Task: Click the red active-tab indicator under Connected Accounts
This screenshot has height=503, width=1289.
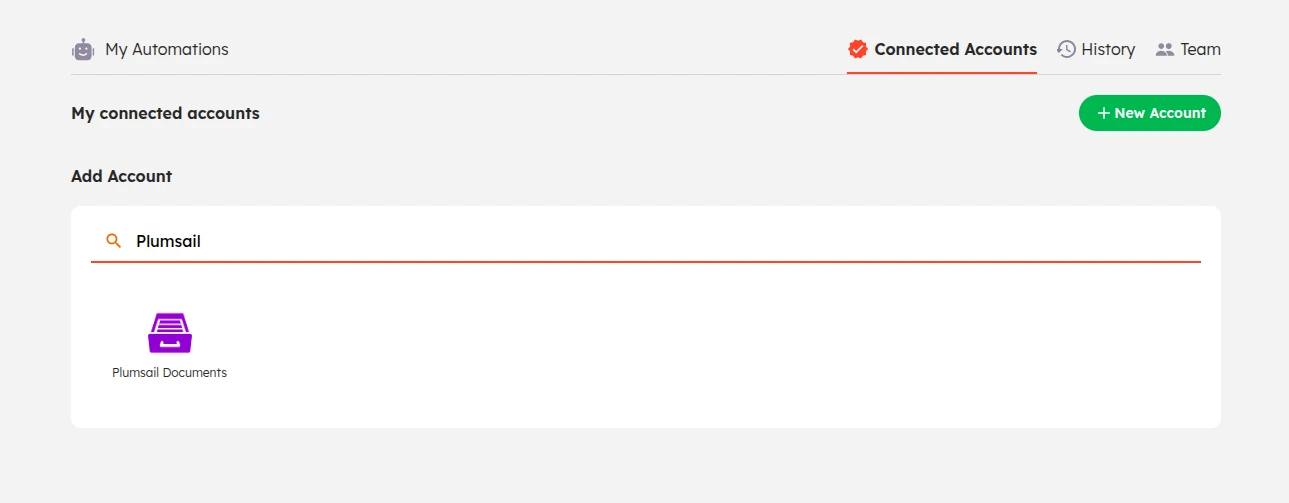Action: (x=942, y=73)
